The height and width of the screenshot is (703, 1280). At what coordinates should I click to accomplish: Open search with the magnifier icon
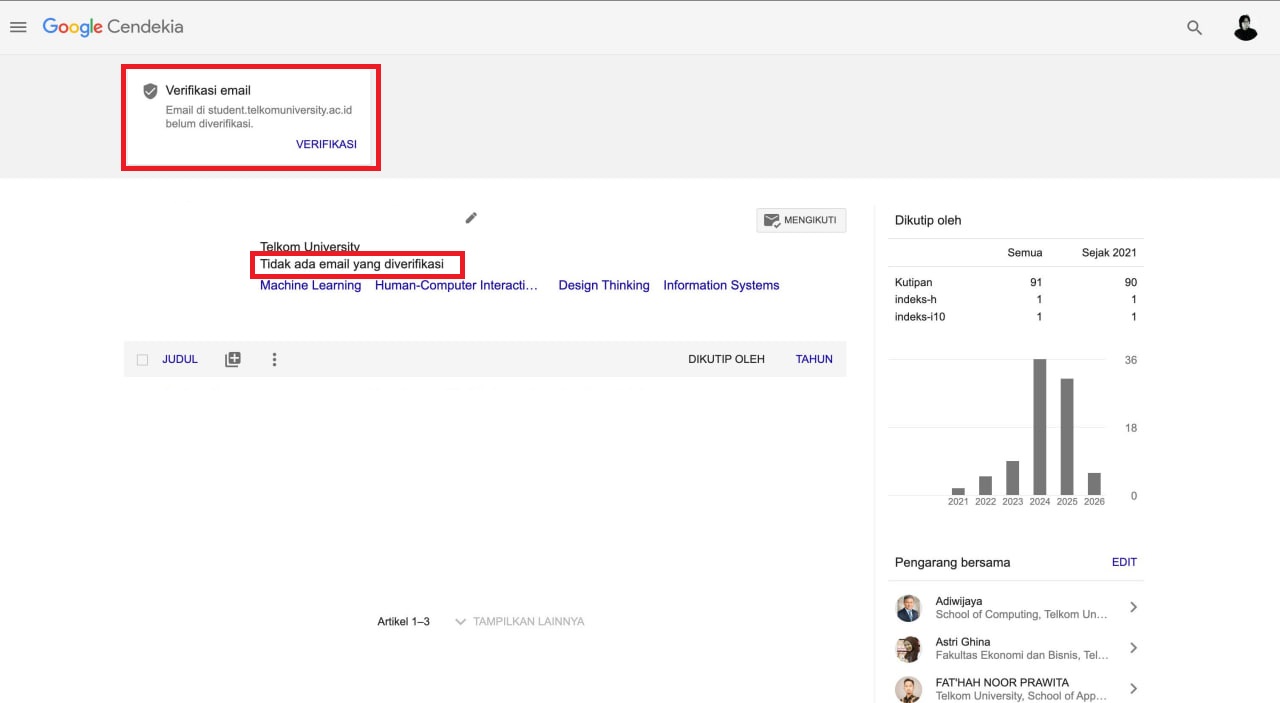click(x=1194, y=28)
